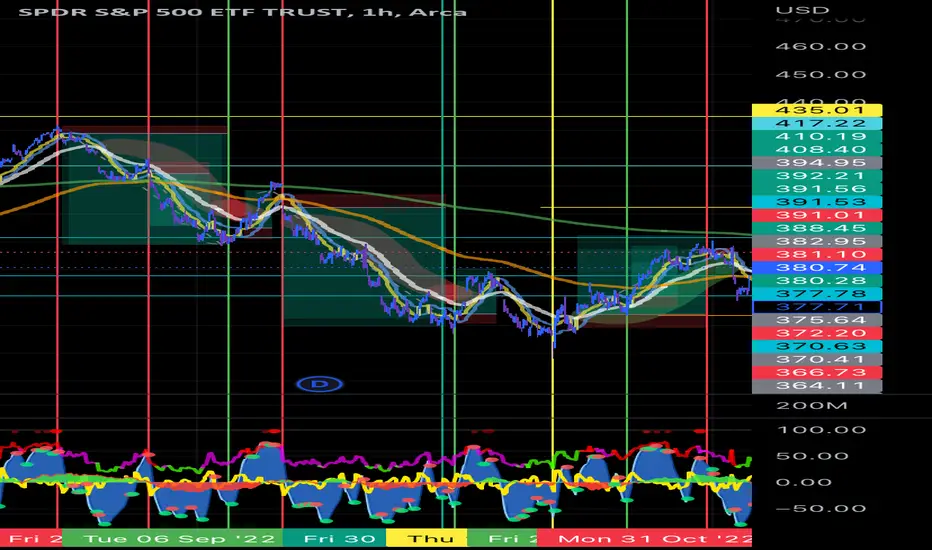The width and height of the screenshot is (932, 550).
Task: Click the 460.00 price axis value
Action: click(x=820, y=46)
